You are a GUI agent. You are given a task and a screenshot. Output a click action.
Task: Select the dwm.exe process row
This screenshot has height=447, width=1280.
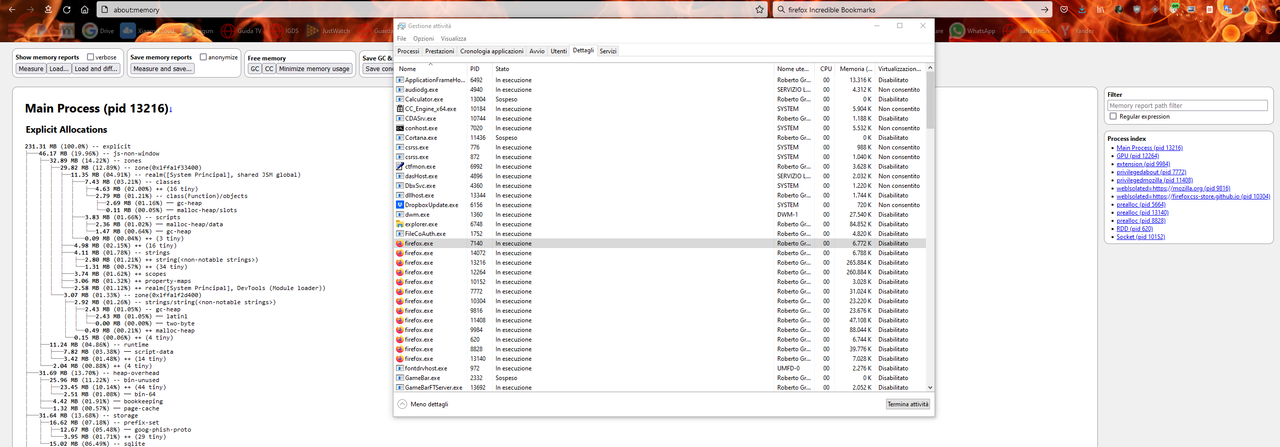tap(660, 214)
